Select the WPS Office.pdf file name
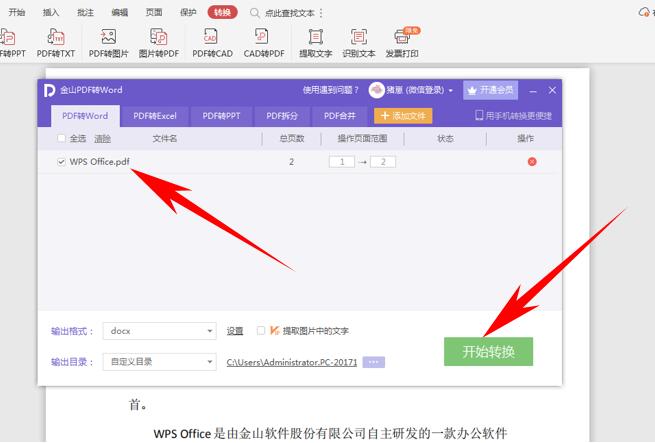Screen dimensions: 655x443 click(99, 162)
